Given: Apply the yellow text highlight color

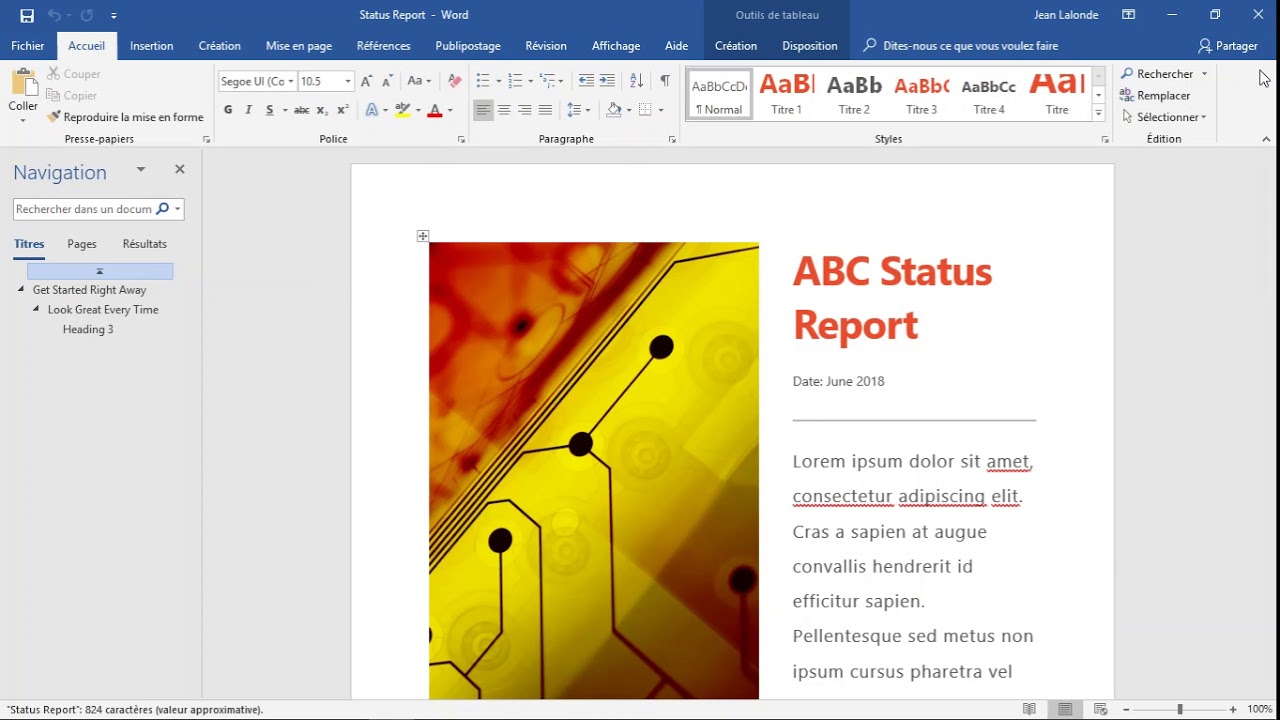Looking at the screenshot, I should pyautogui.click(x=402, y=110).
